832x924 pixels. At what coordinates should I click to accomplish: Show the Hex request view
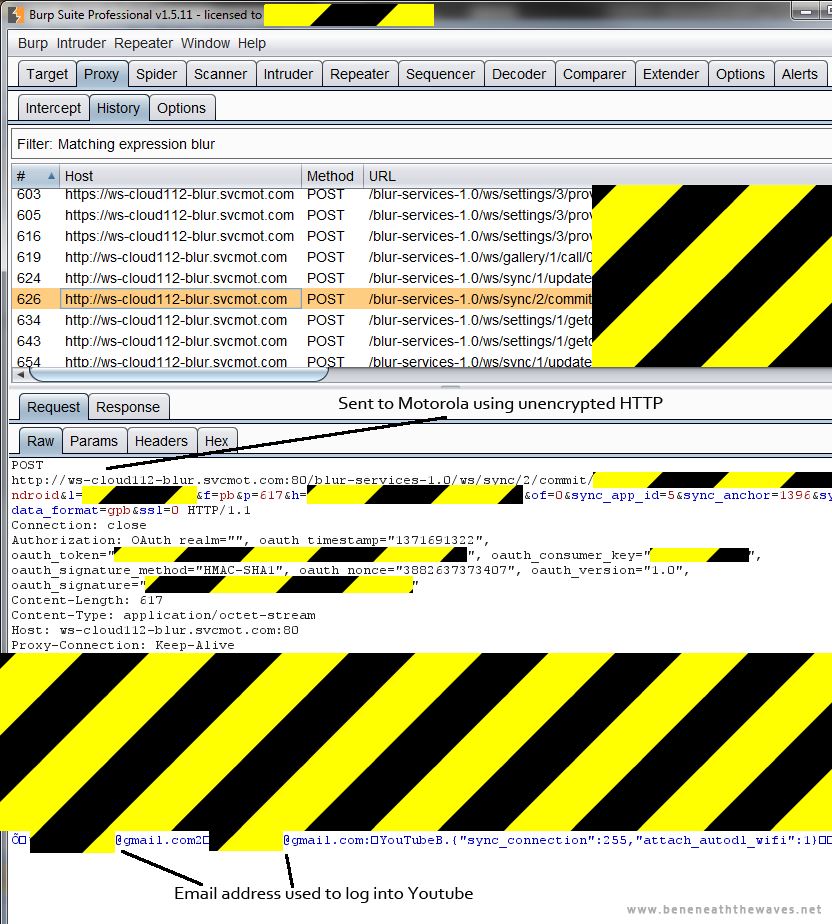[x=216, y=441]
